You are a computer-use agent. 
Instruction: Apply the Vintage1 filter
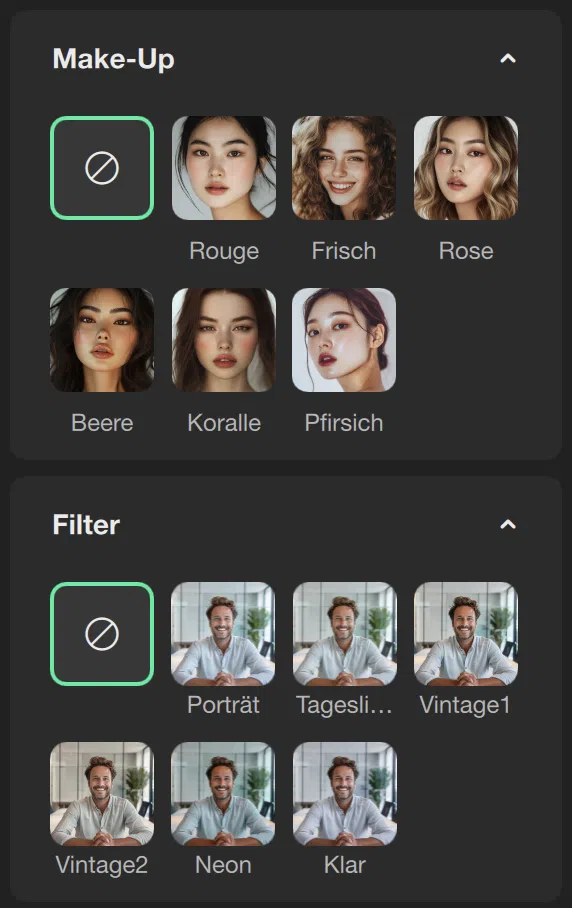tap(465, 634)
